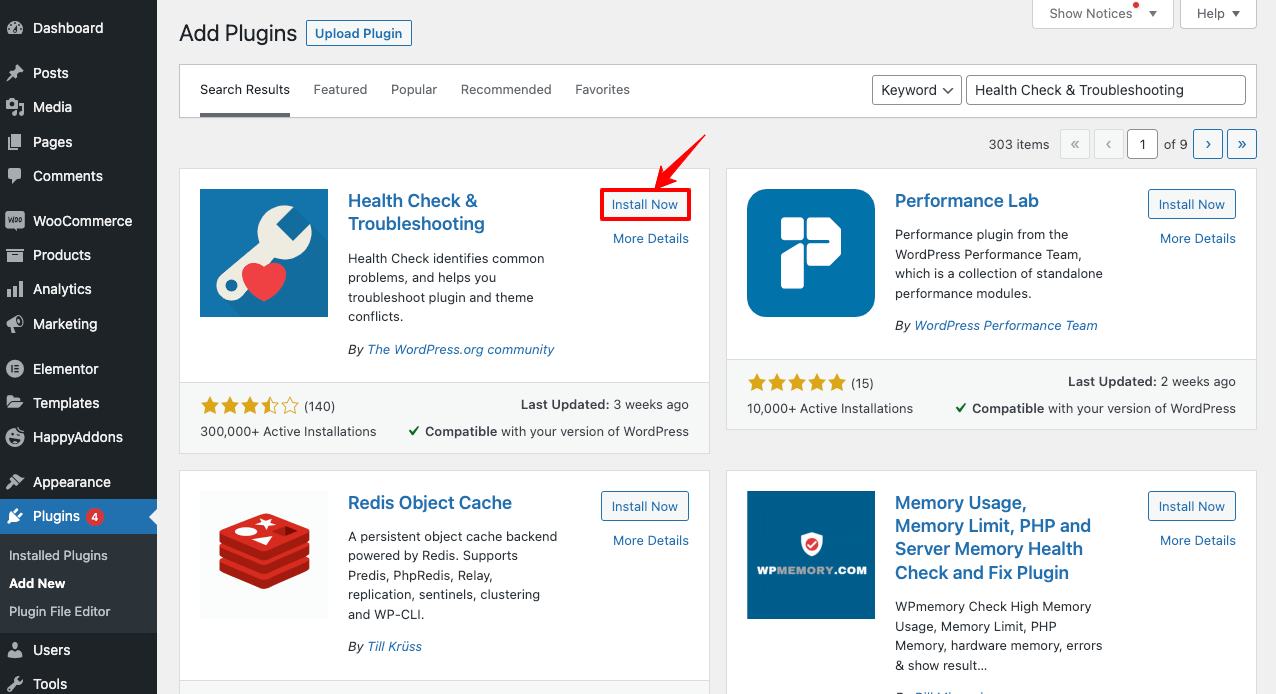Viewport: 1276px width, 694px height.
Task: Expand the Help dropdown tab
Action: click(x=1218, y=14)
